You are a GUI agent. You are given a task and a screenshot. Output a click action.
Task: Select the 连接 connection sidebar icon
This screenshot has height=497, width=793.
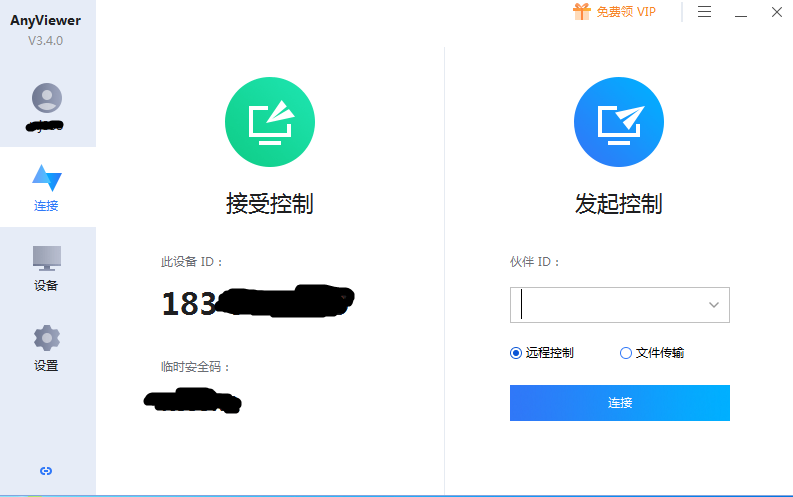pos(47,177)
